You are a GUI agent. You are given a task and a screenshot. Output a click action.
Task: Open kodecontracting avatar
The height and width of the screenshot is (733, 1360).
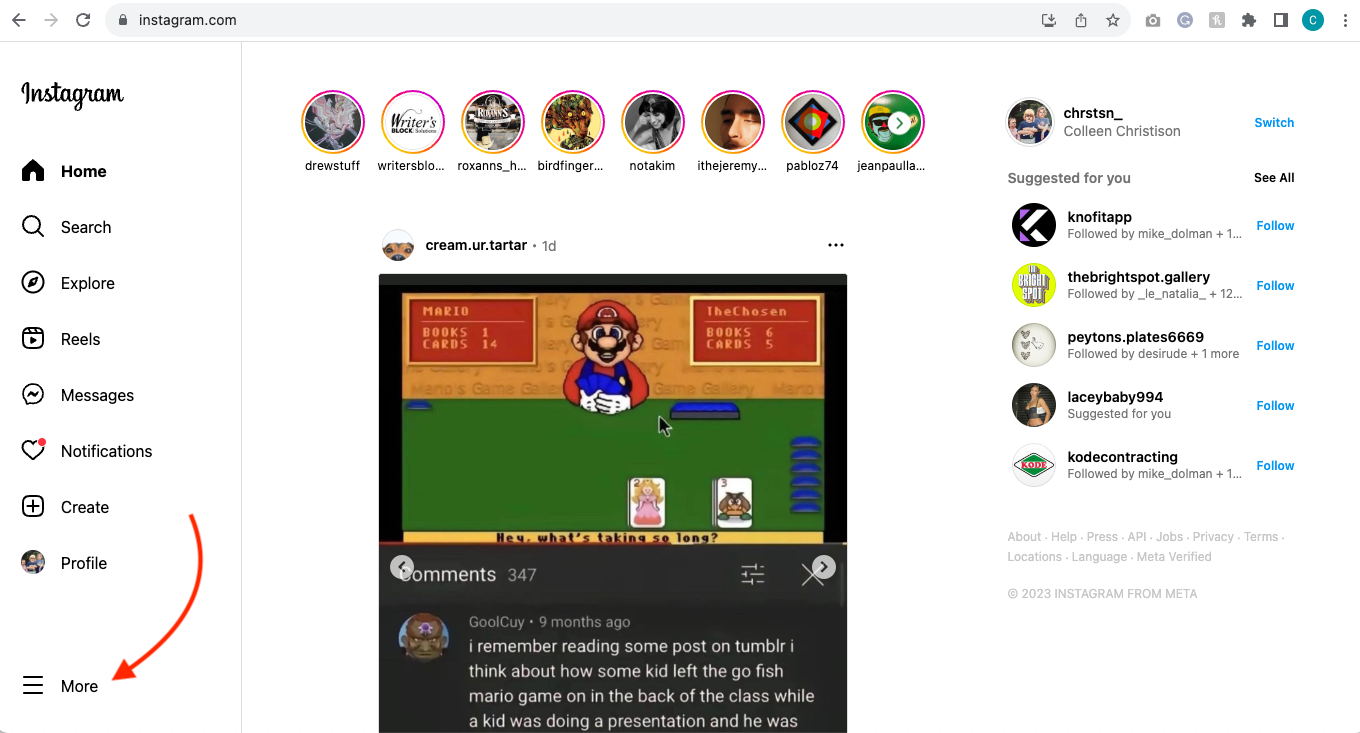1034,465
